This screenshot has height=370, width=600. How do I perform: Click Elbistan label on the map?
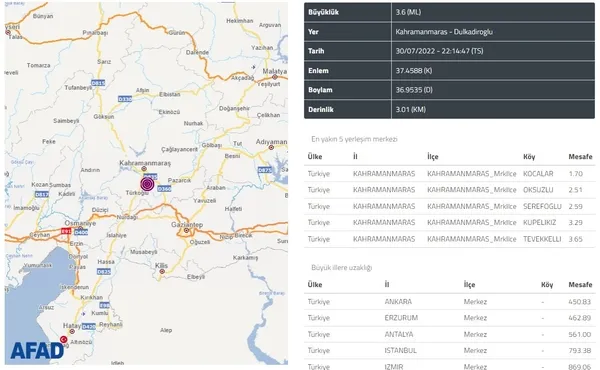pos(170,94)
